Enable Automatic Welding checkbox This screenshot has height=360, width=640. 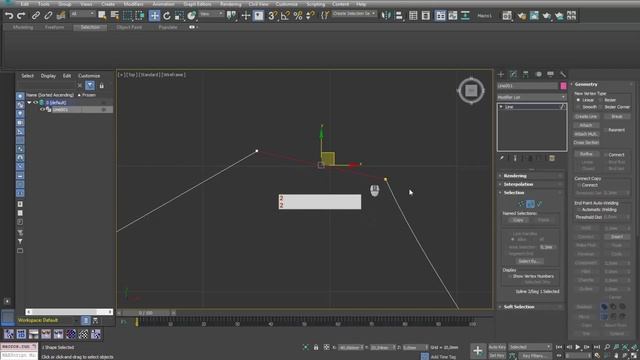(578, 209)
